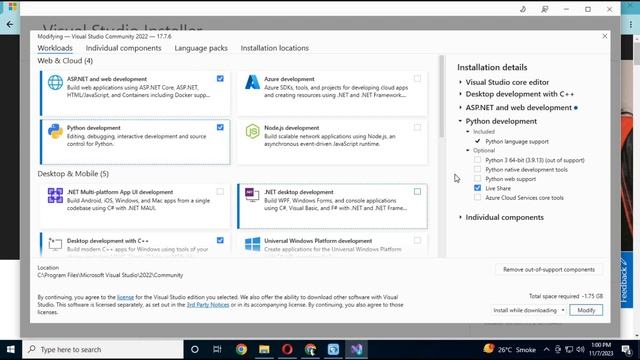Viewport: 640px width, 360px height.
Task: Switch to the Installation locations tab
Action: click(x=274, y=48)
